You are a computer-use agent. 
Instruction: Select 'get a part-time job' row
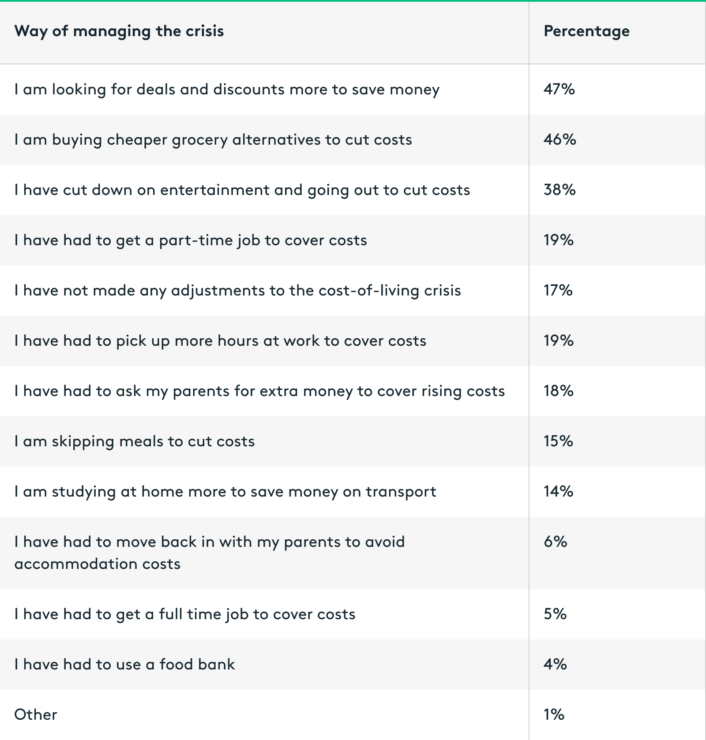click(x=353, y=240)
